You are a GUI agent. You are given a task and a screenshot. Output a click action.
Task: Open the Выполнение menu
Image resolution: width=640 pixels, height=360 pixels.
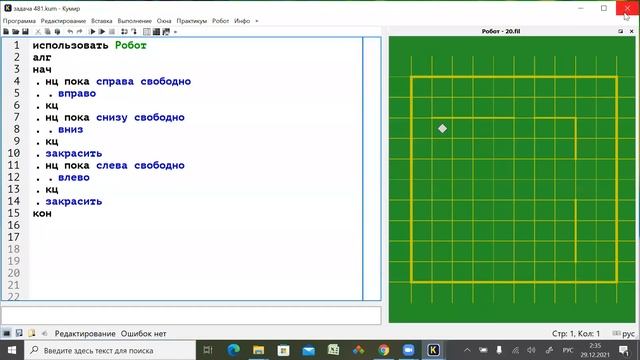(134, 21)
